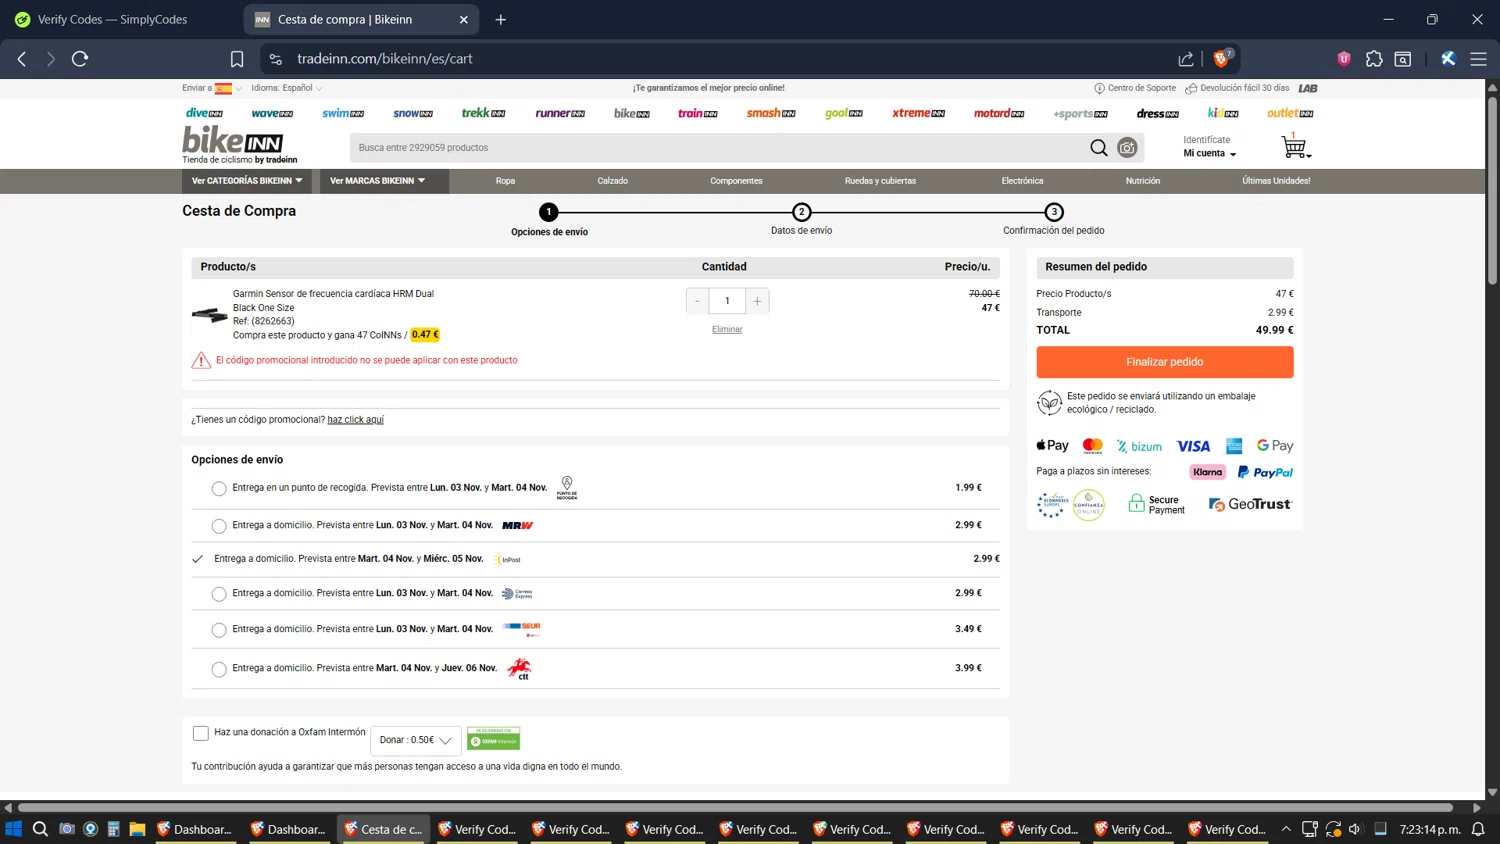Viewport: 1500px width, 844px height.
Task: Open Últimas Unidades menu item
Action: click(x=1276, y=181)
